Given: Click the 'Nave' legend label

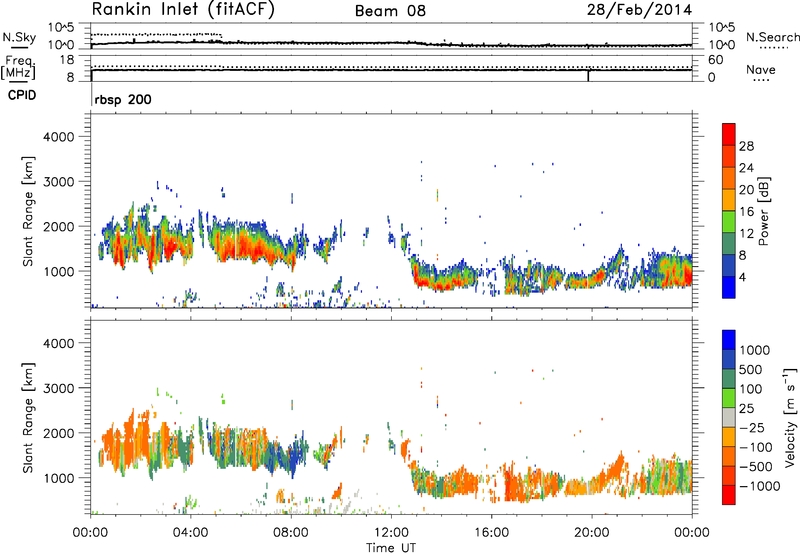Looking at the screenshot, I should pos(761,69).
